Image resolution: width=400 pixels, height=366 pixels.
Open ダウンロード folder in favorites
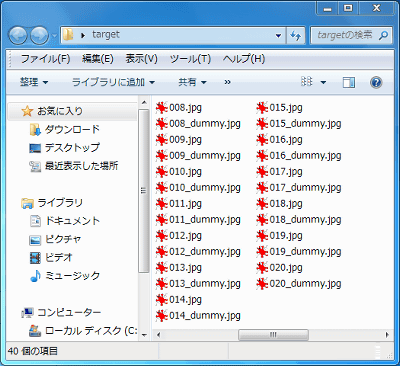(65, 129)
